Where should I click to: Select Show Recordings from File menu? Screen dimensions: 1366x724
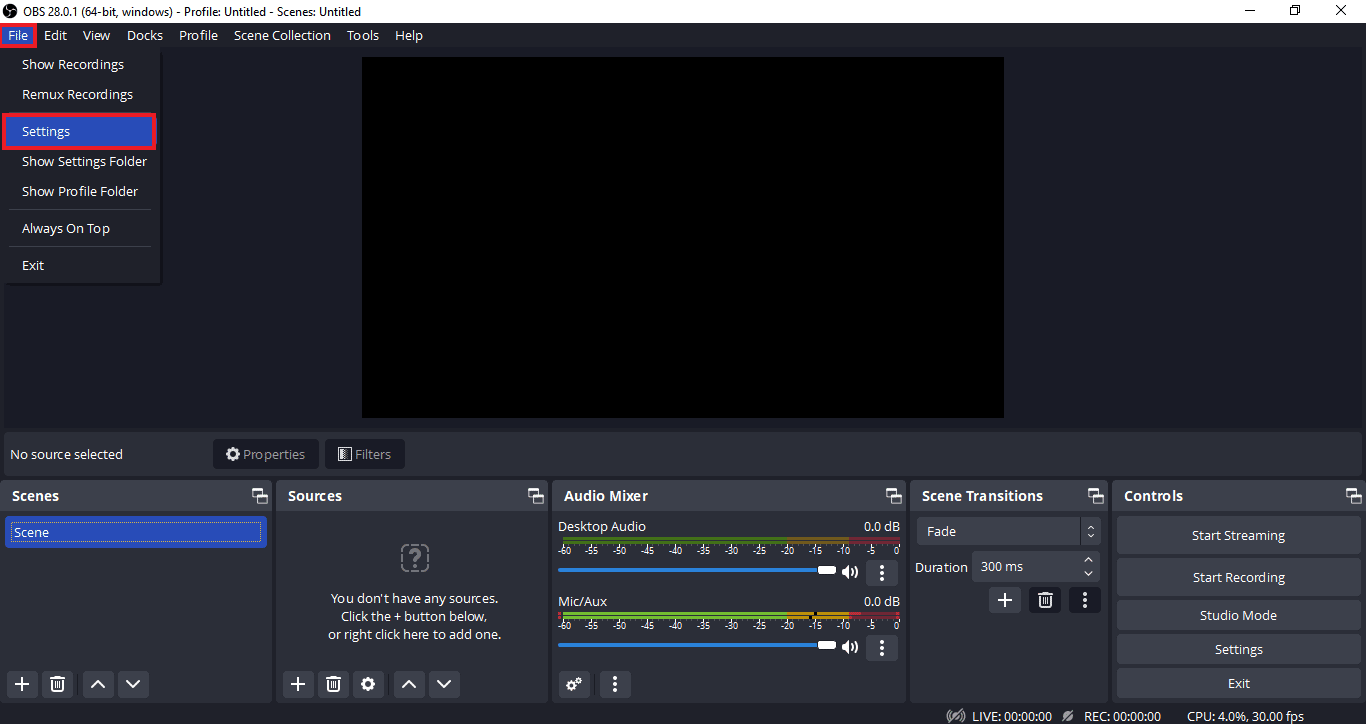coord(80,64)
